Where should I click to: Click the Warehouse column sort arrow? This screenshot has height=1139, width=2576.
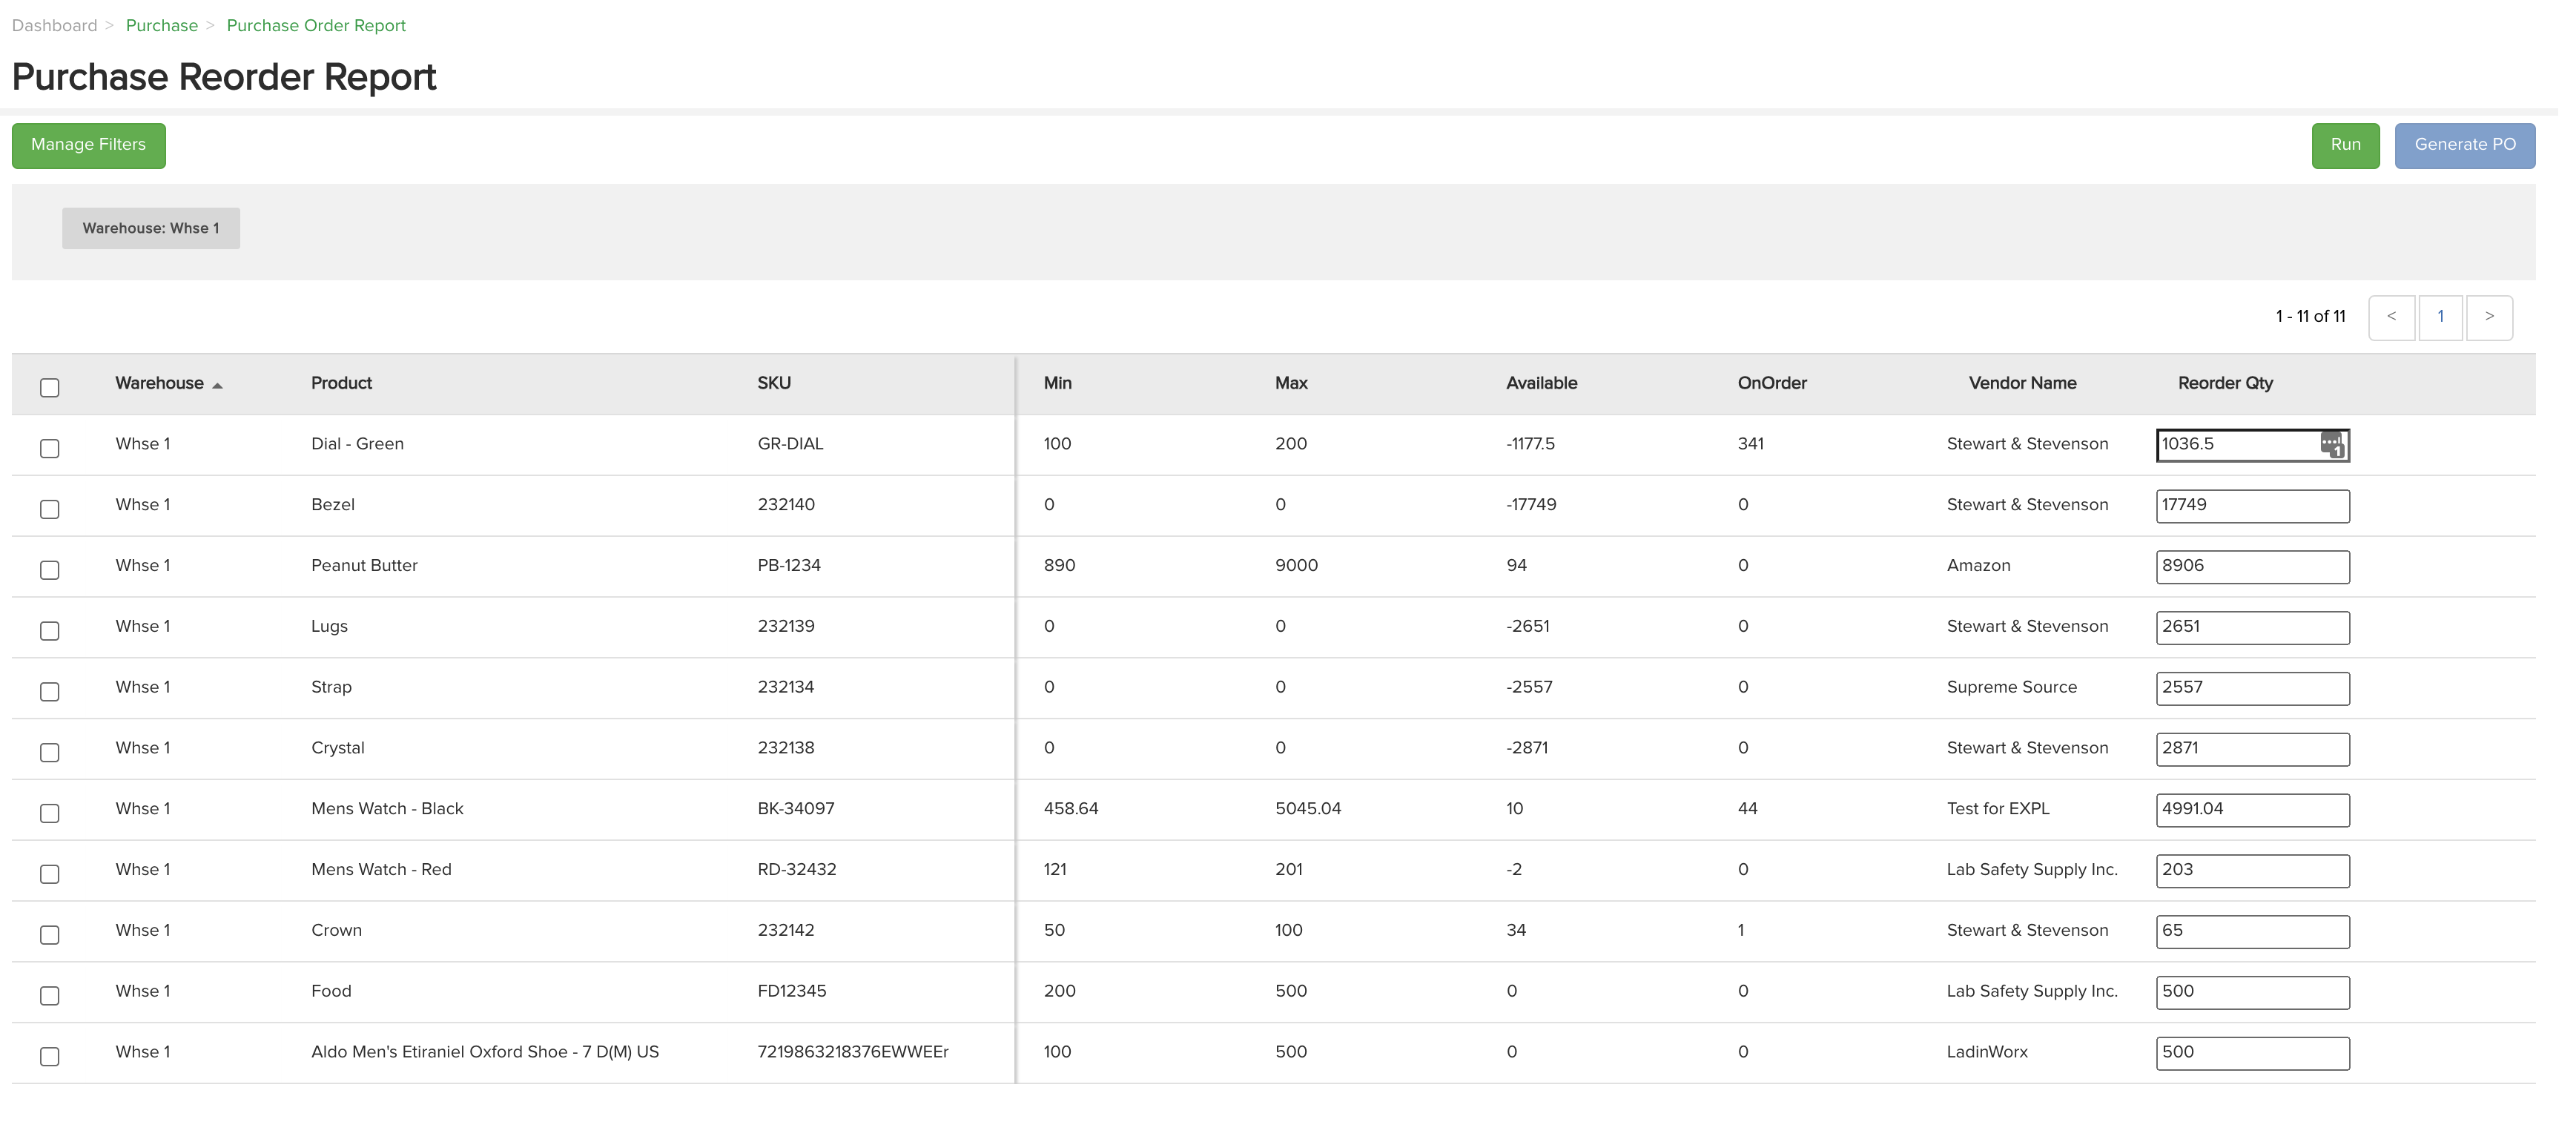[217, 385]
